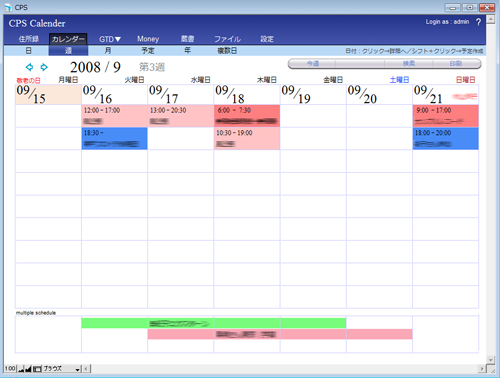Select the 日 view sub-tab
This screenshot has width=500, height=378.
coord(29,51)
